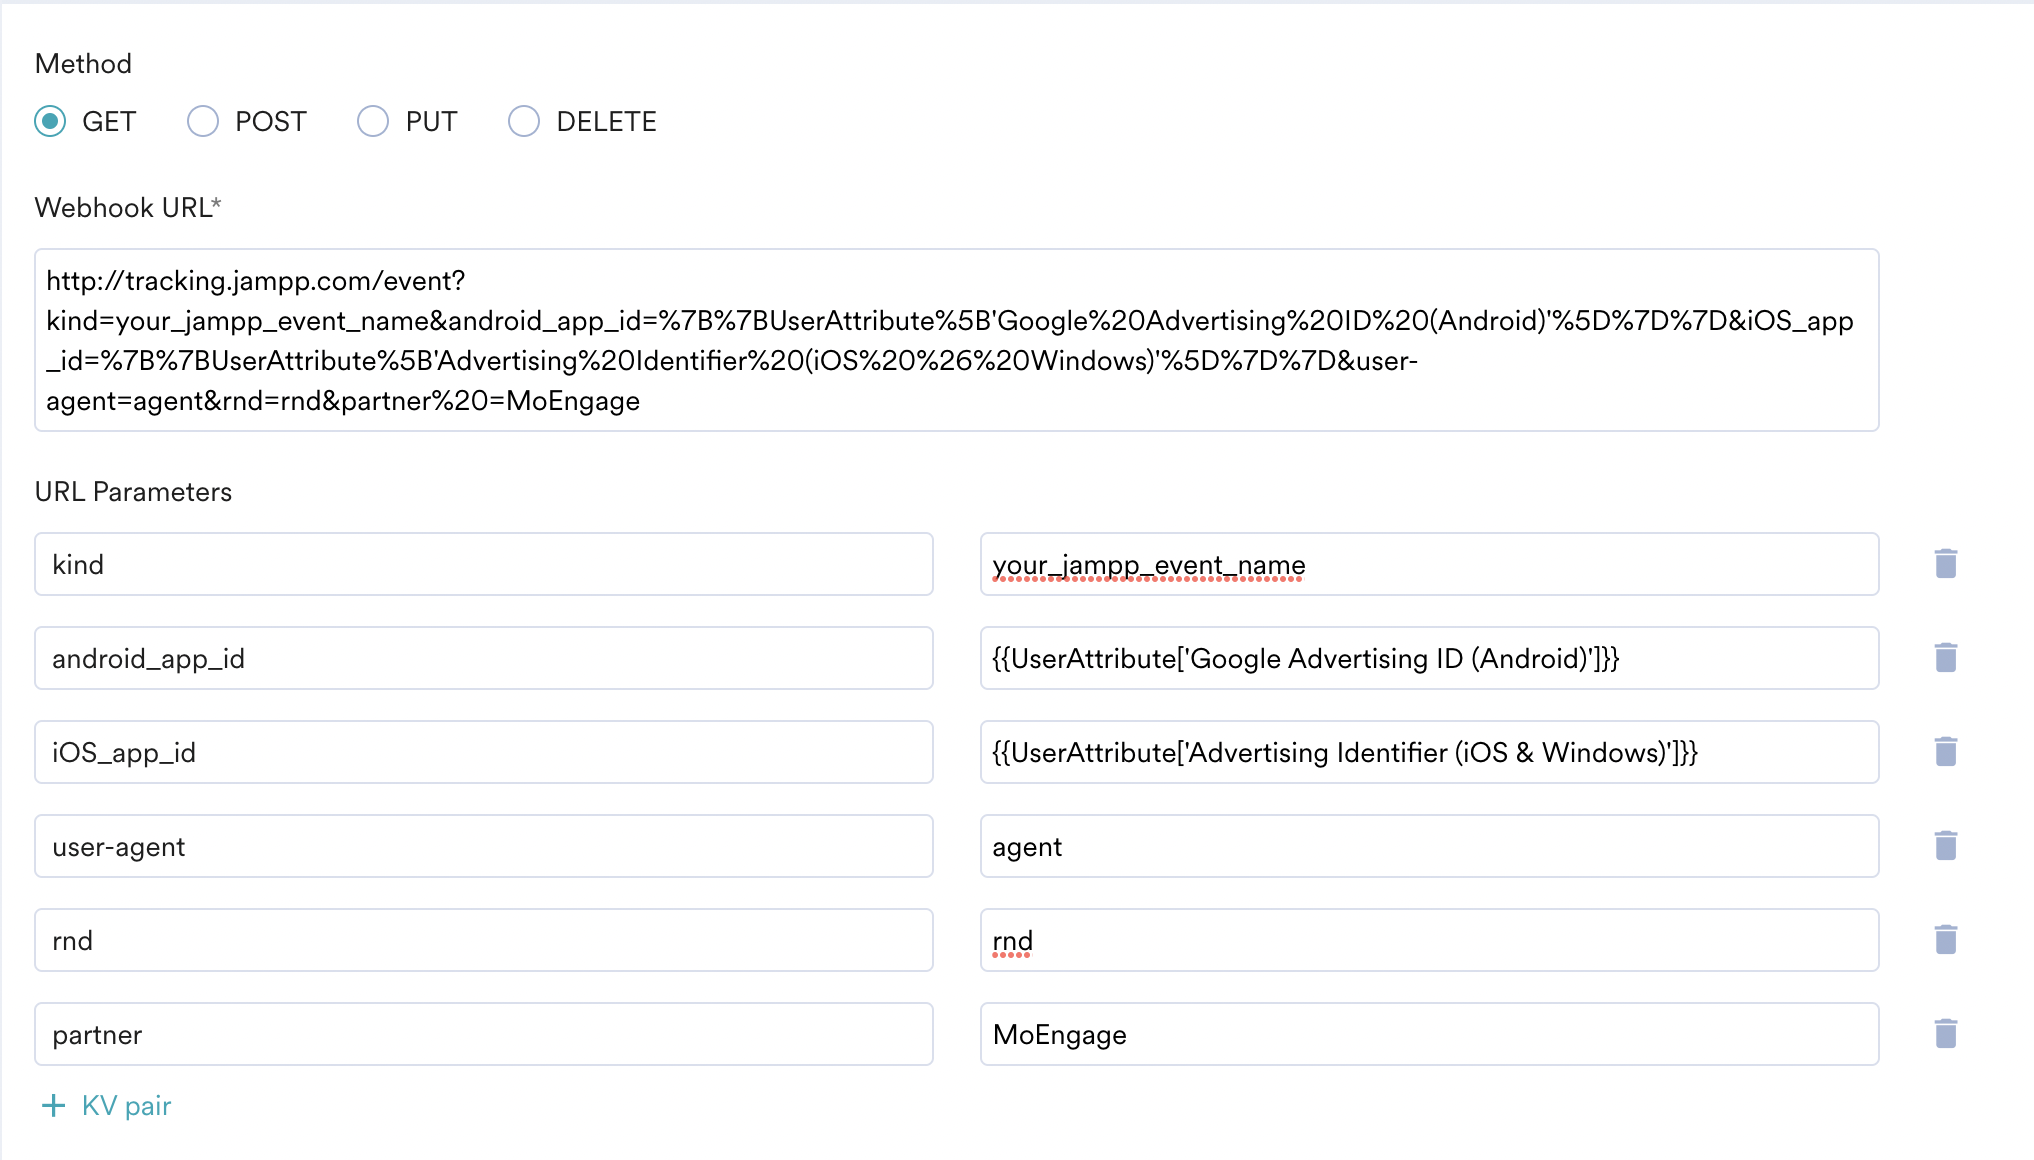Edit the your_jampp_event_name value field
This screenshot has height=1160, width=2034.
click(1430, 564)
